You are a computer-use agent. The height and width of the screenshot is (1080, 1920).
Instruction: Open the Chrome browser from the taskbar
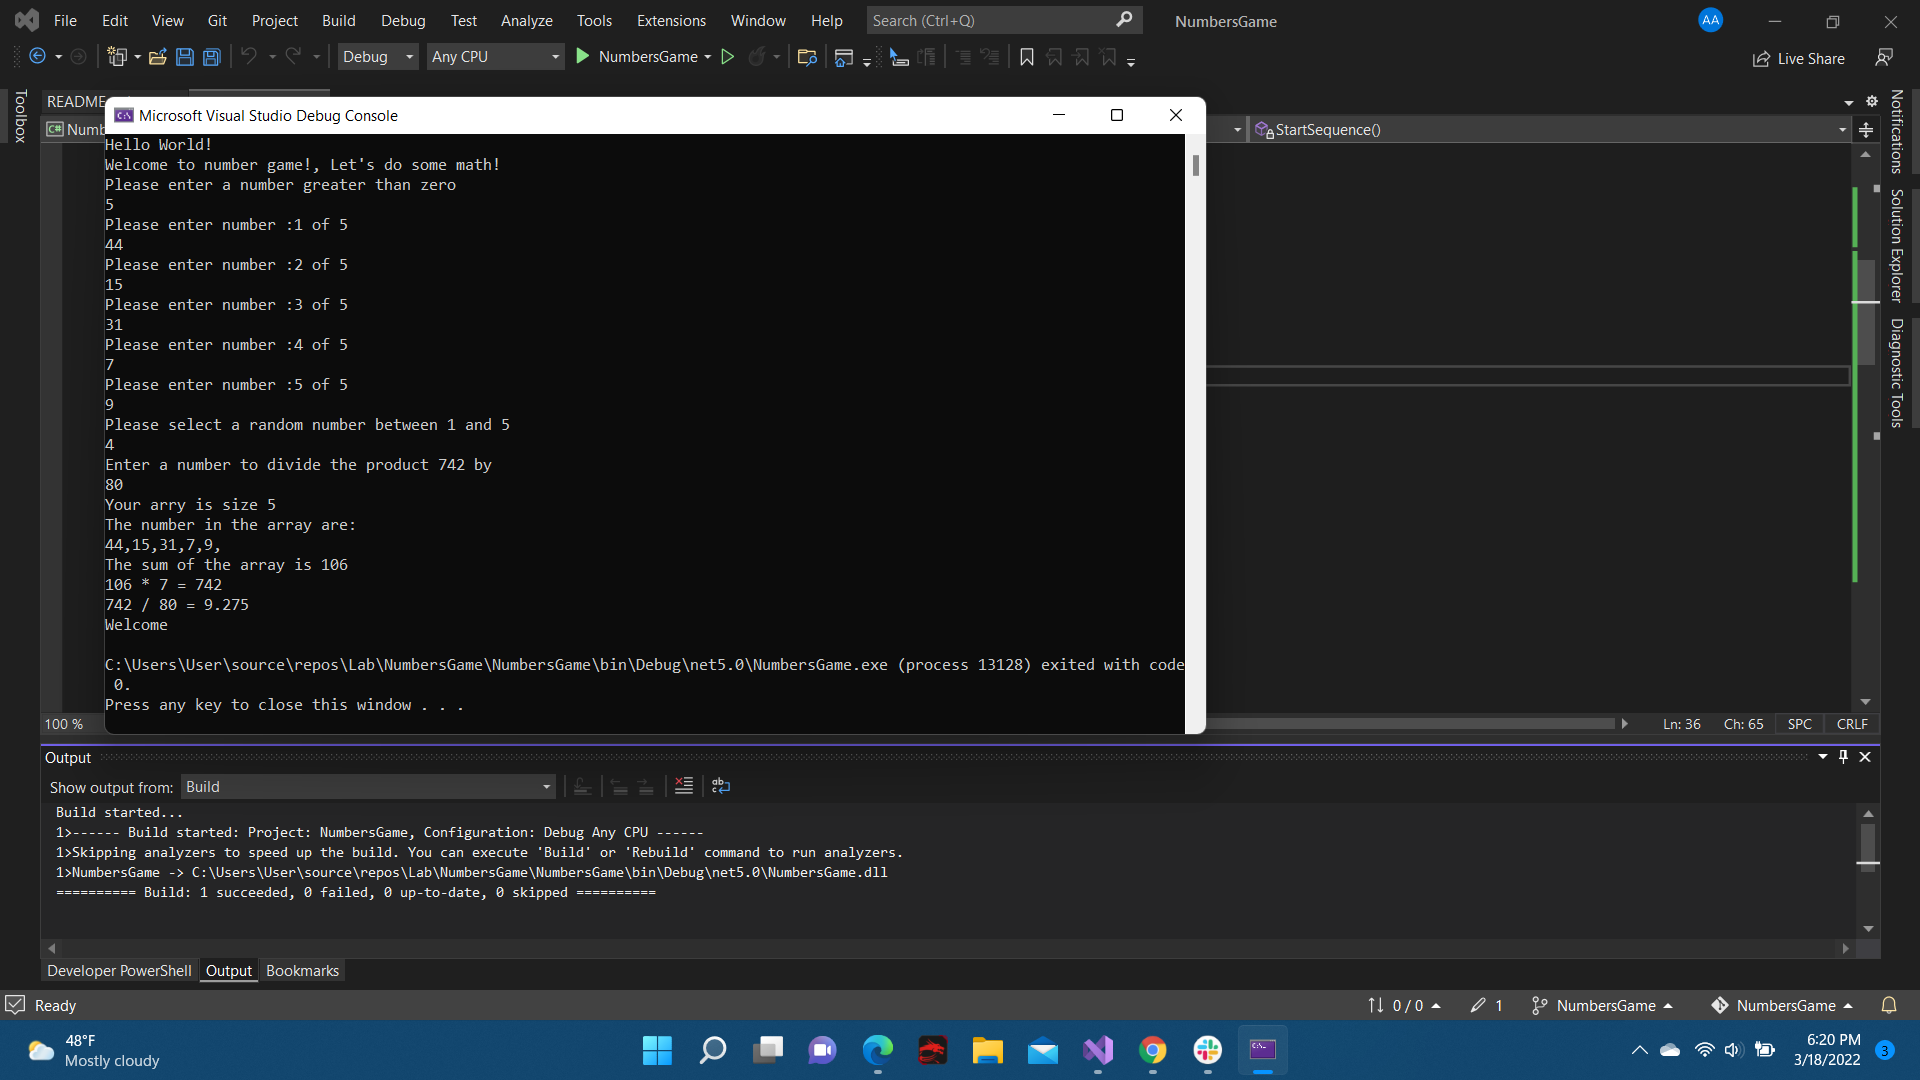coord(1153,1050)
